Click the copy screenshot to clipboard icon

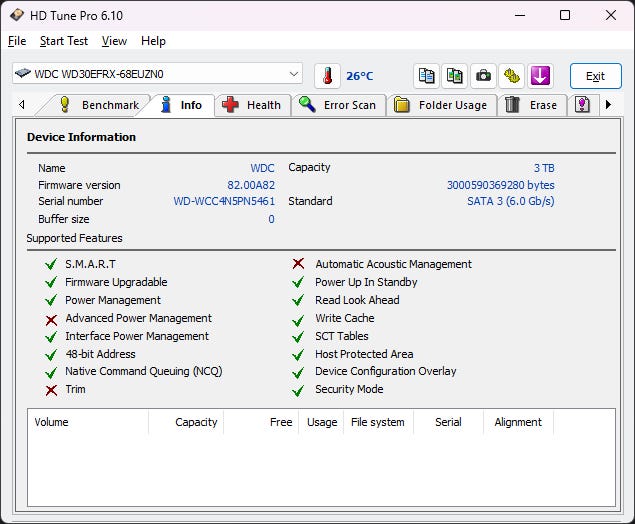click(454, 76)
